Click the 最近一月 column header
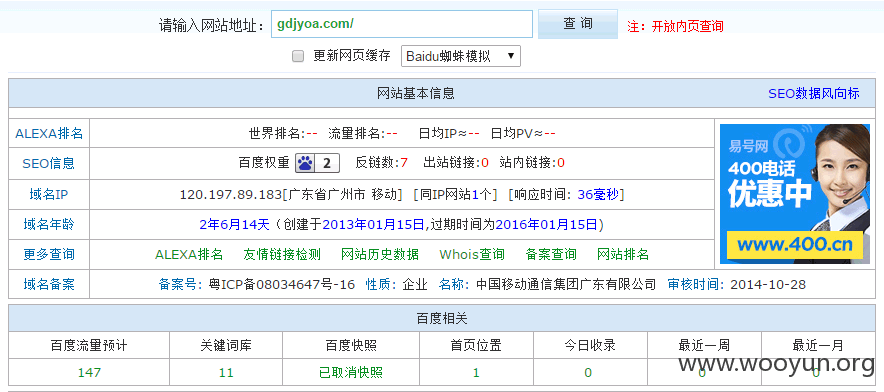This screenshot has height=392, width=884. [818, 345]
